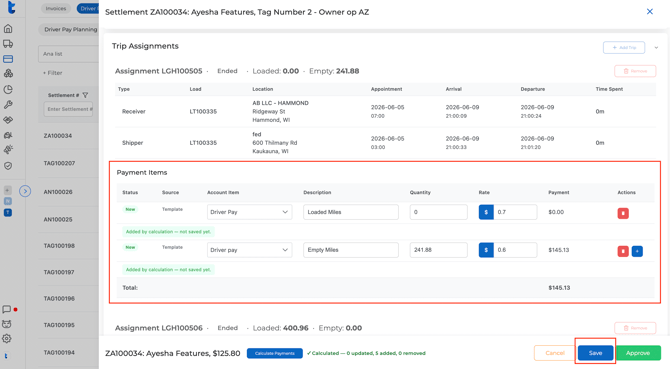
Task: Open the billing card icon in sidebar
Action: pyautogui.click(x=8, y=59)
